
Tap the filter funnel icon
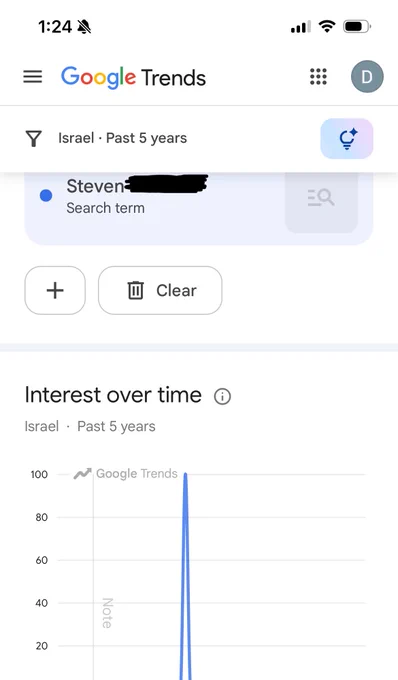point(33,139)
